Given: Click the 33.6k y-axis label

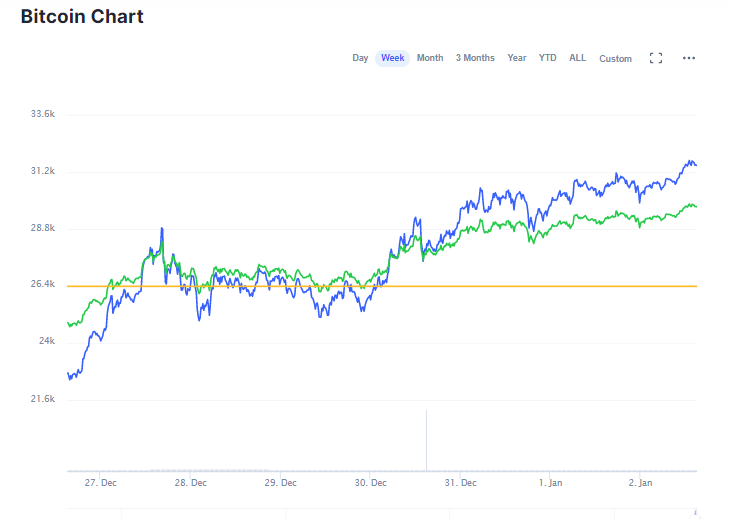Looking at the screenshot, I should (43, 114).
